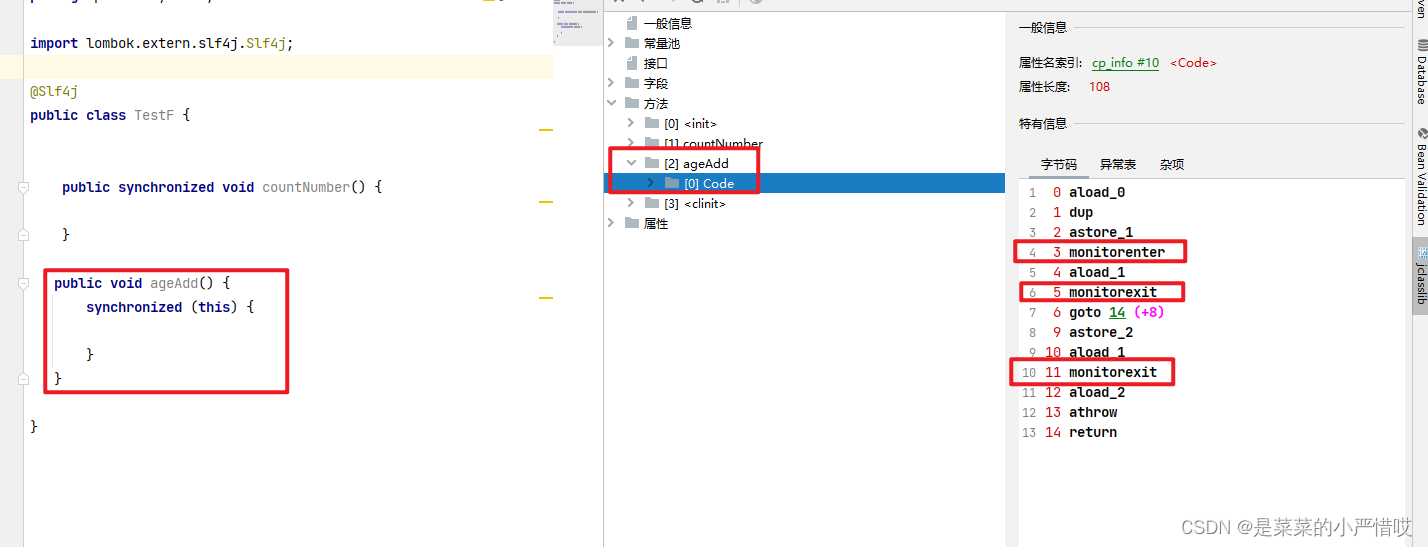The height and width of the screenshot is (547, 1428).
Task: Click the aload_0 bytecode line
Action: [1097, 192]
